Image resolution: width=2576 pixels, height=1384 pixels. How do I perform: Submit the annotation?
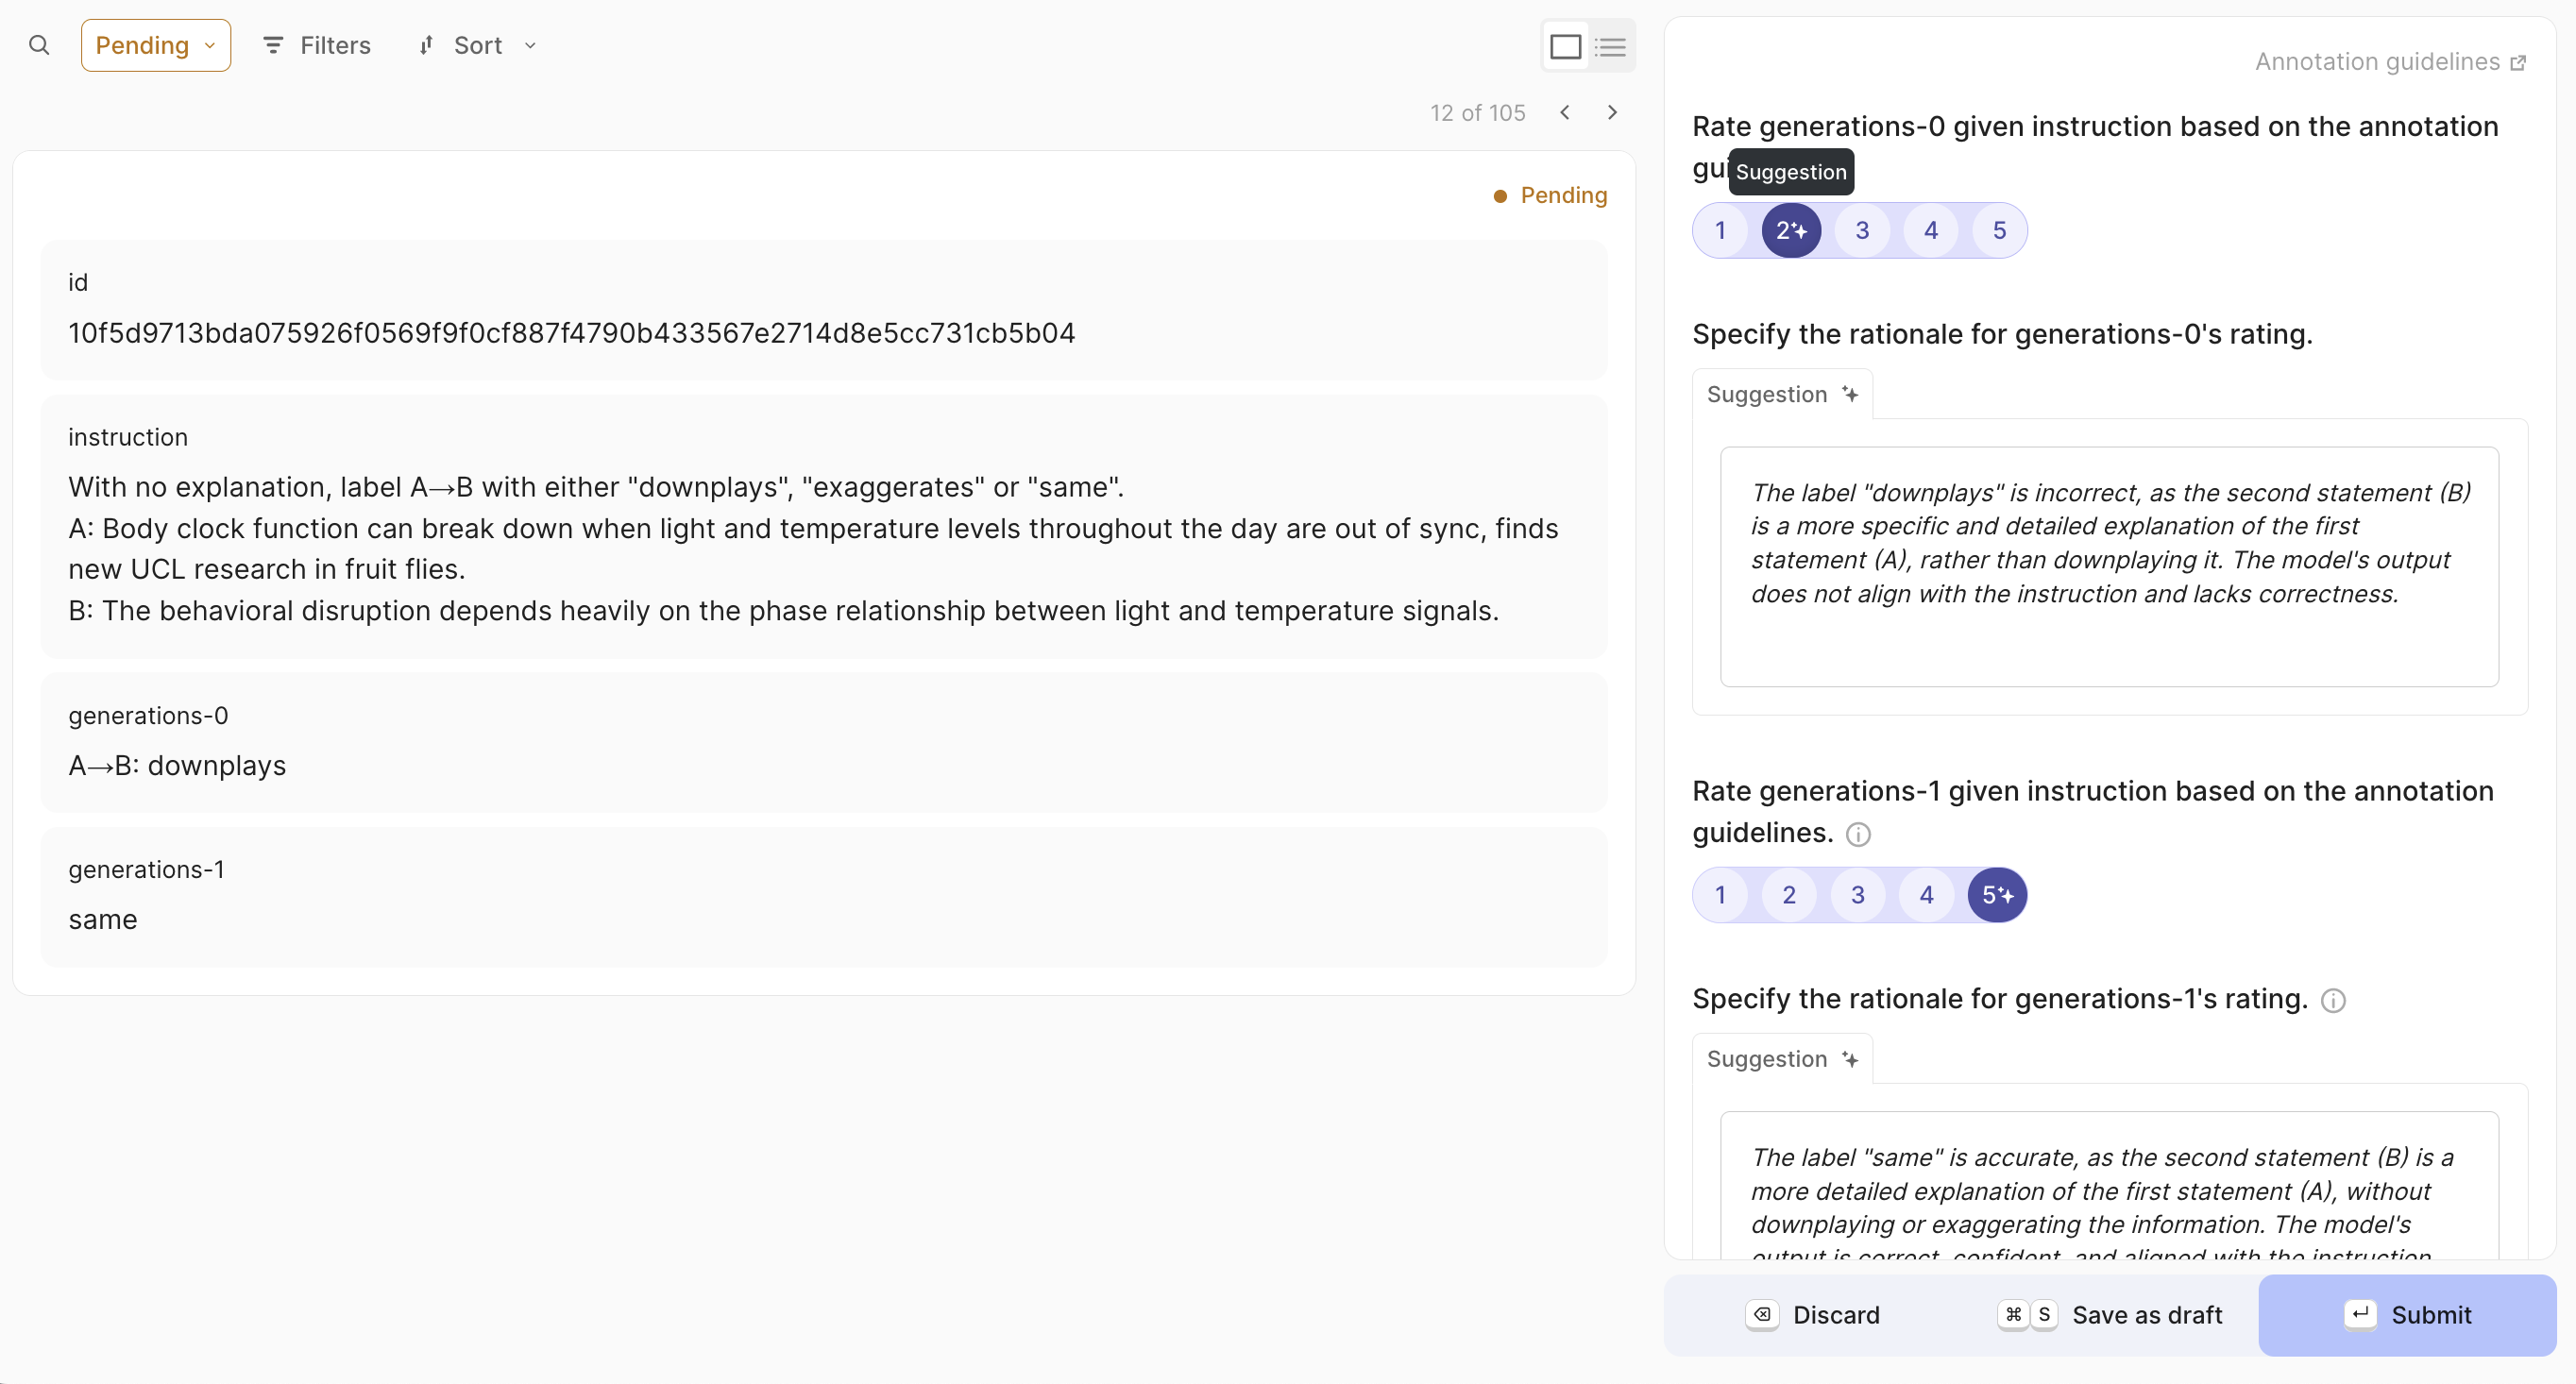(2407, 1315)
